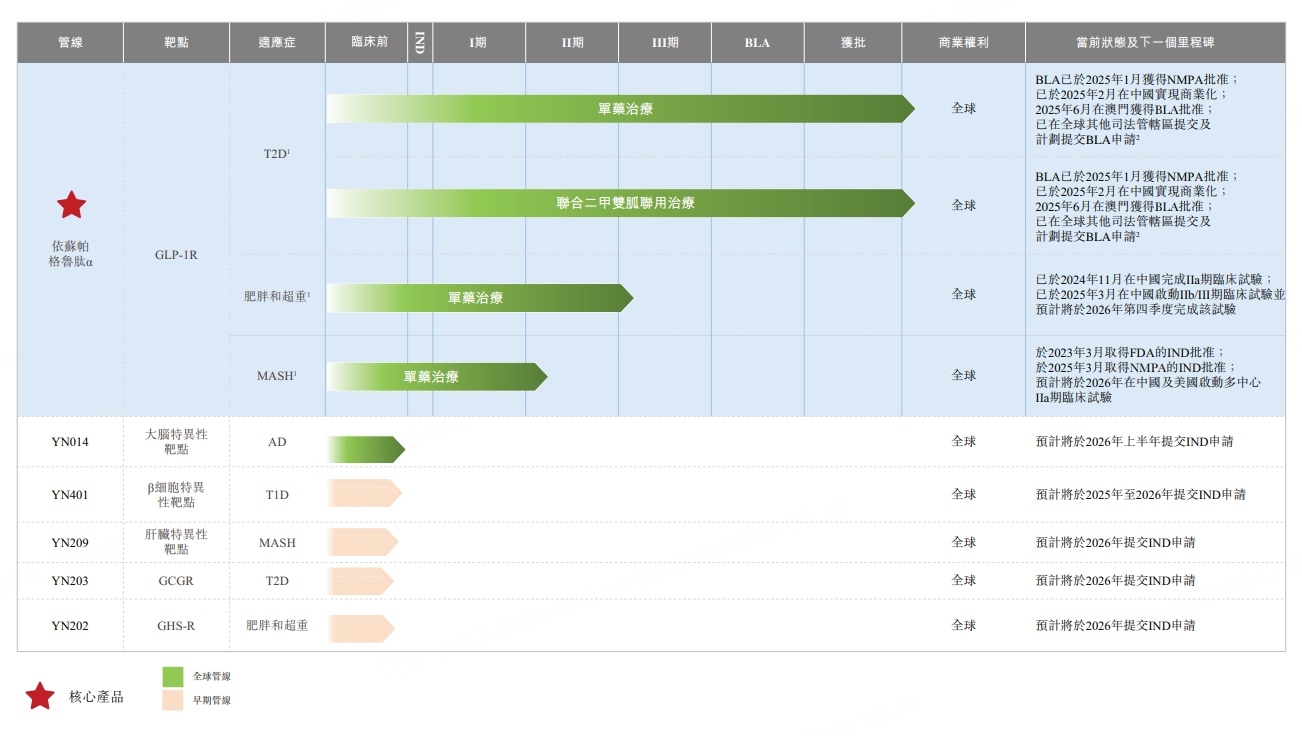Click the peach preclinical arrow for YN209
The image size is (1302, 736).
363,542
